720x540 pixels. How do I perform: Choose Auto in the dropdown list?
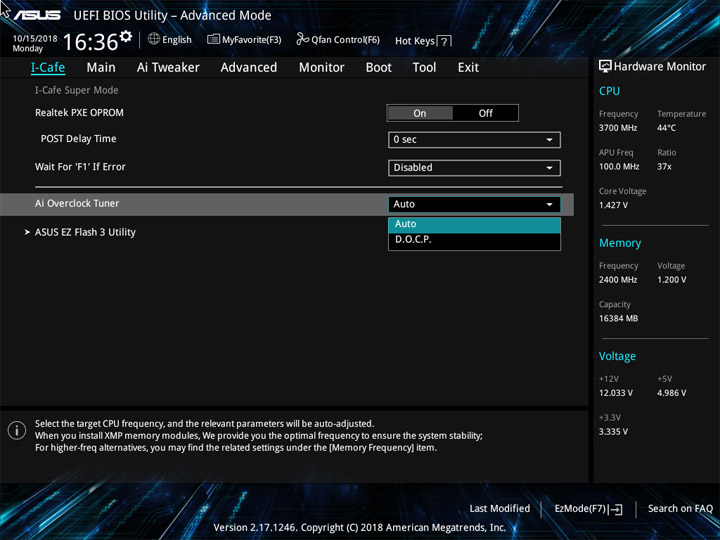pyautogui.click(x=474, y=224)
